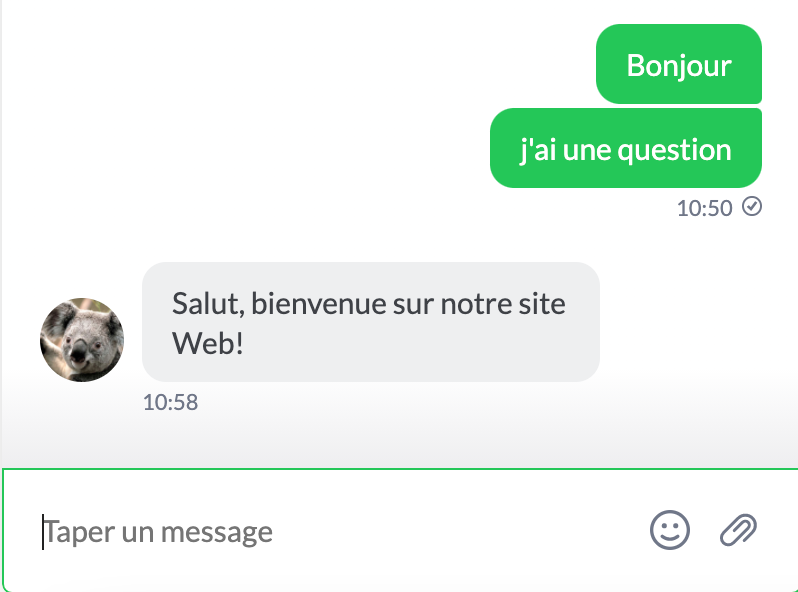Click the 10:50 sent timestamp
This screenshot has width=798, height=592.
pos(704,208)
